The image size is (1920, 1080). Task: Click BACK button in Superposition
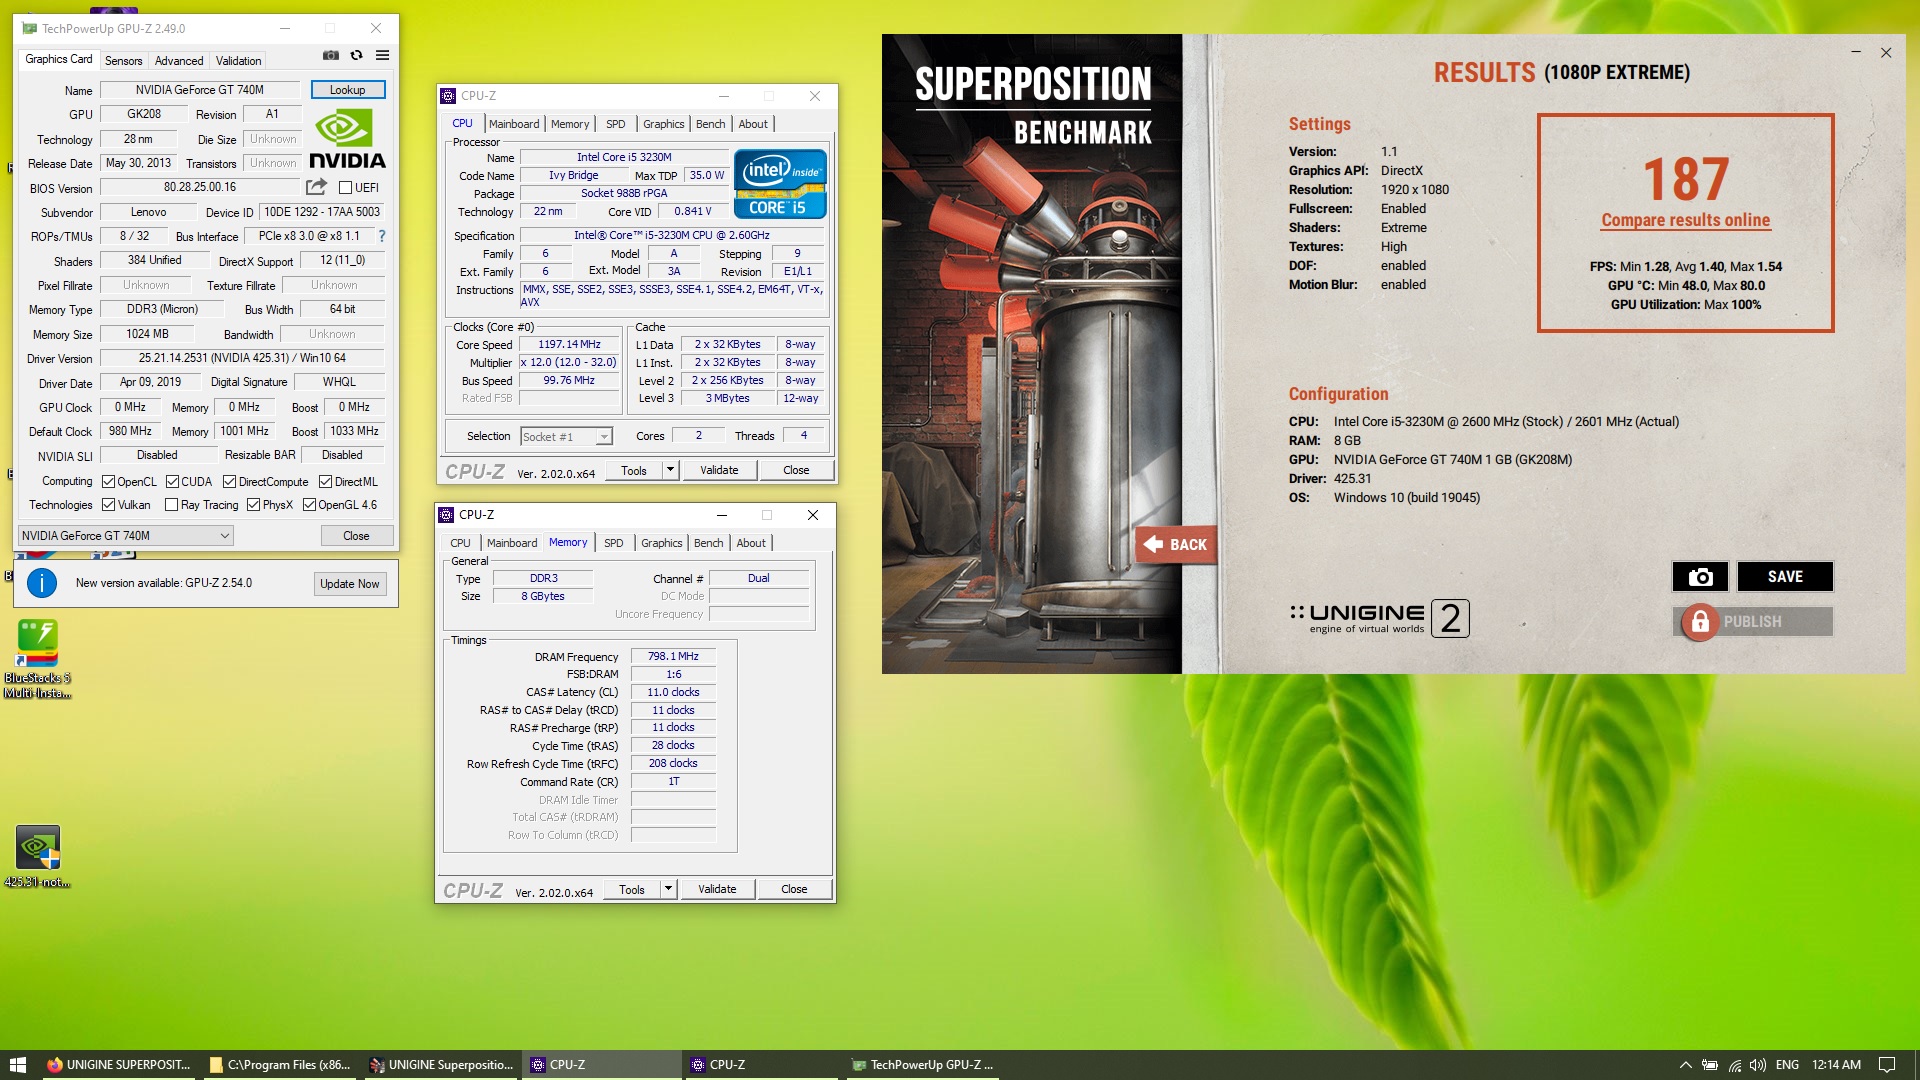point(1176,545)
